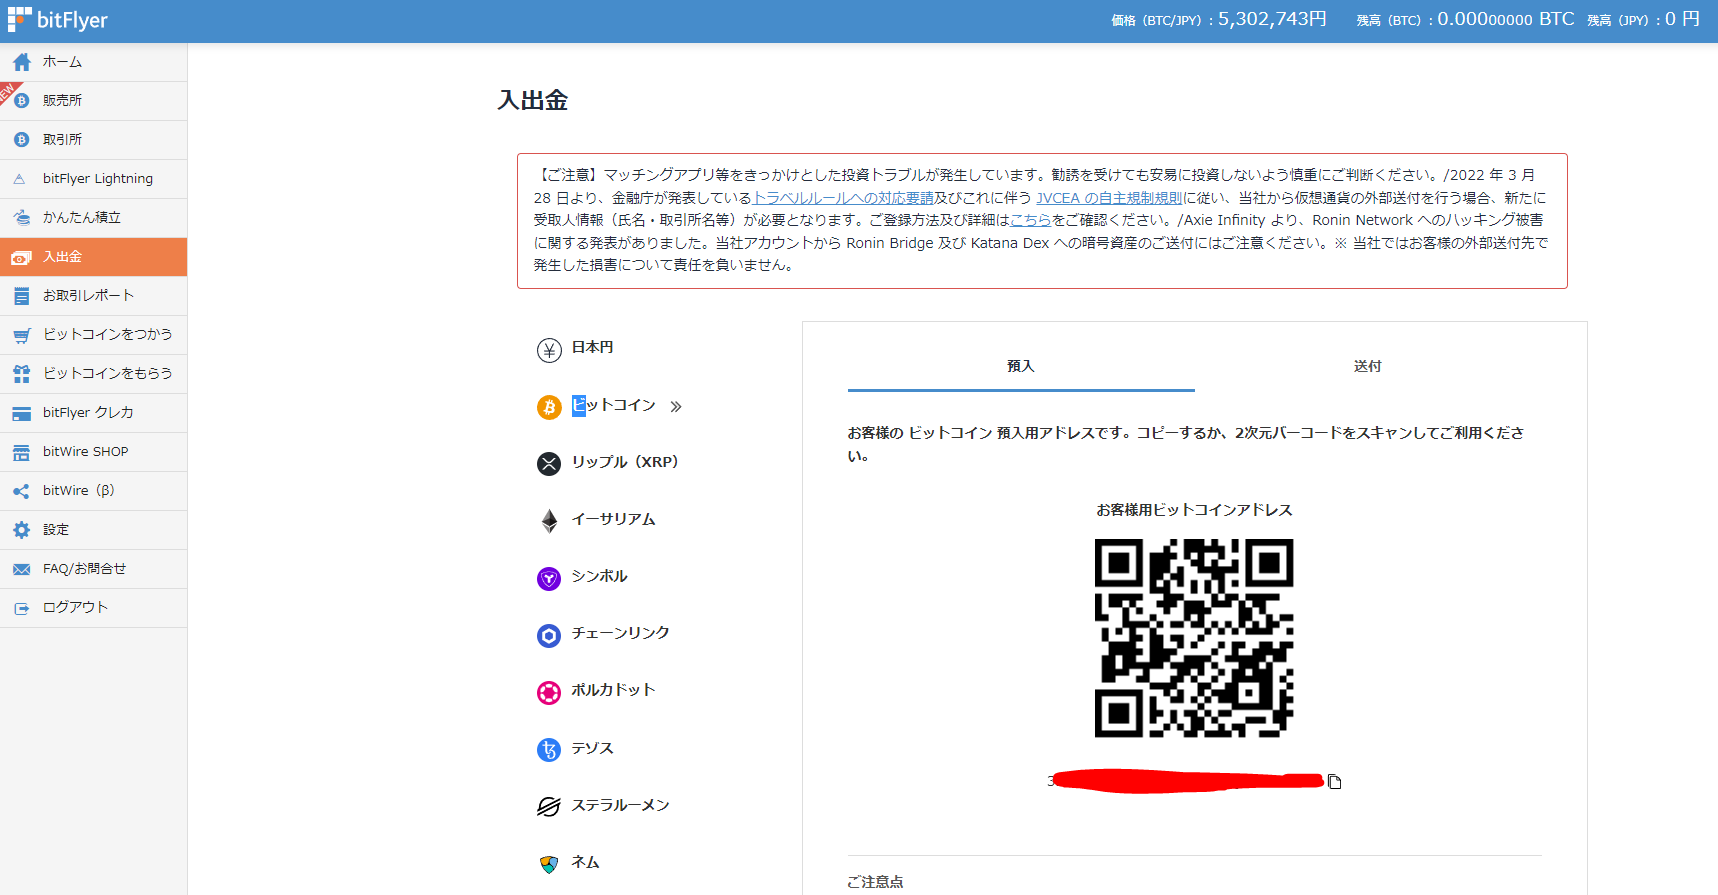
Task: Click the ログアウト exit icon
Action: [22, 608]
